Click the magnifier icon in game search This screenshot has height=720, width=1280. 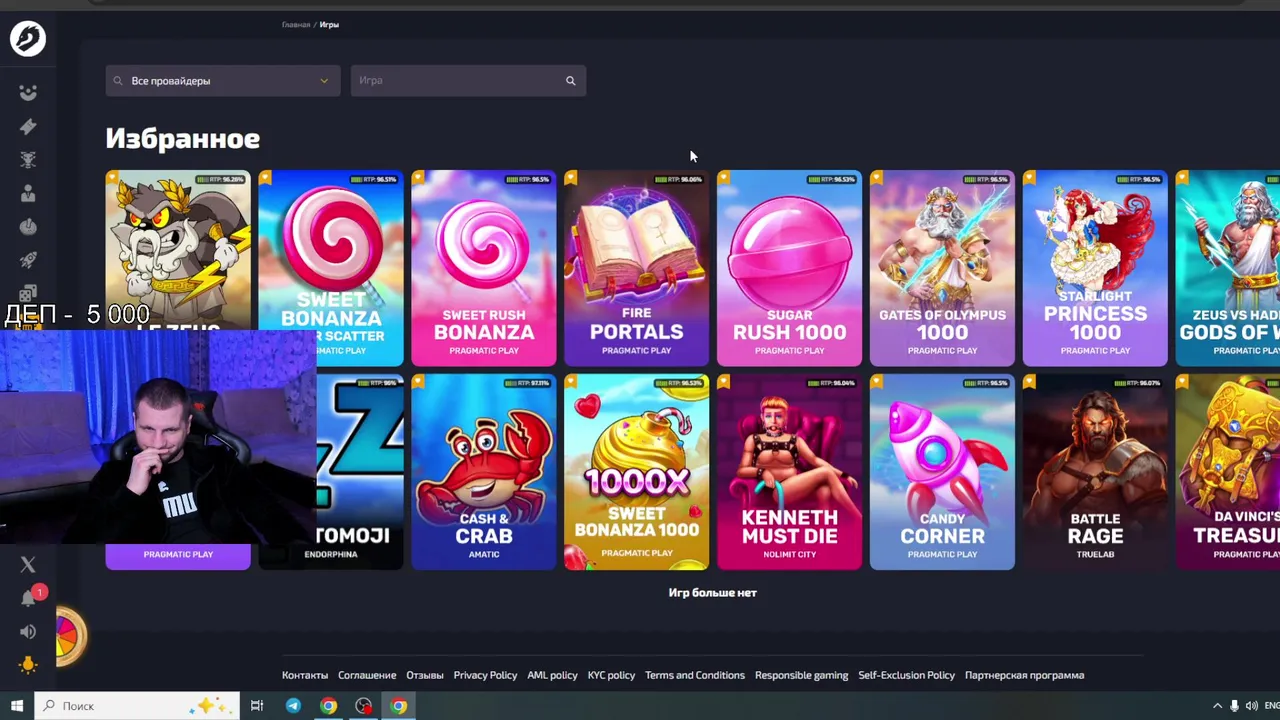point(571,81)
